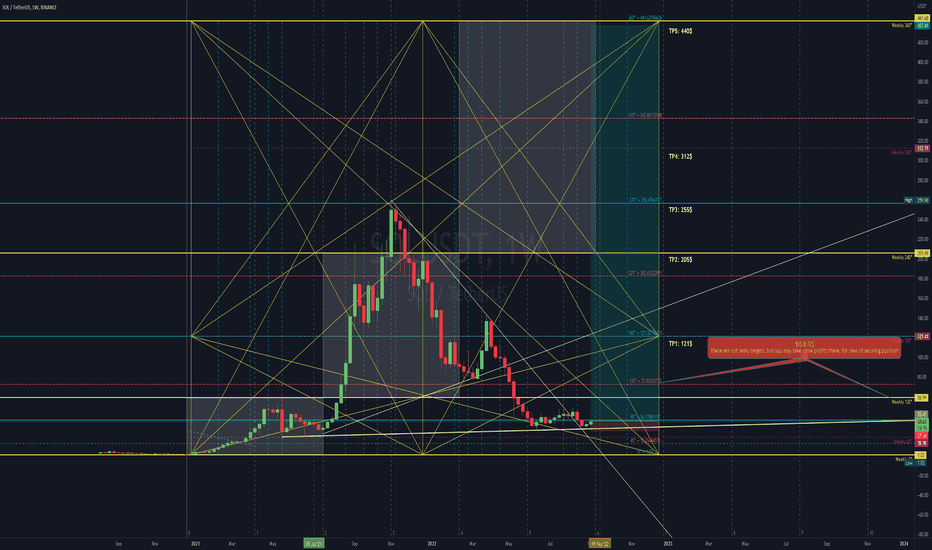Click the green Jul '21 date marker
The height and width of the screenshot is (550, 932).
pyautogui.click(x=314, y=543)
